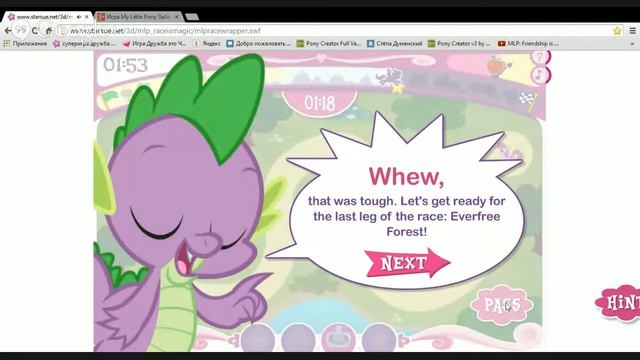Click the pony marker on the race progress bar

pyautogui.click(x=390, y=78)
